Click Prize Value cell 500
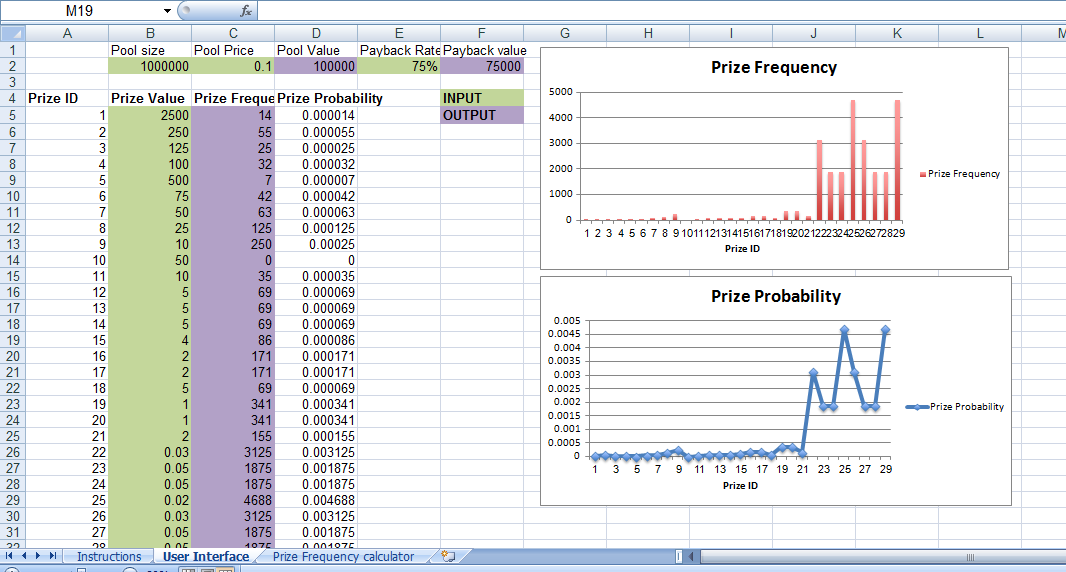Screen dimensions: 1066x572 pyautogui.click(x=150, y=180)
